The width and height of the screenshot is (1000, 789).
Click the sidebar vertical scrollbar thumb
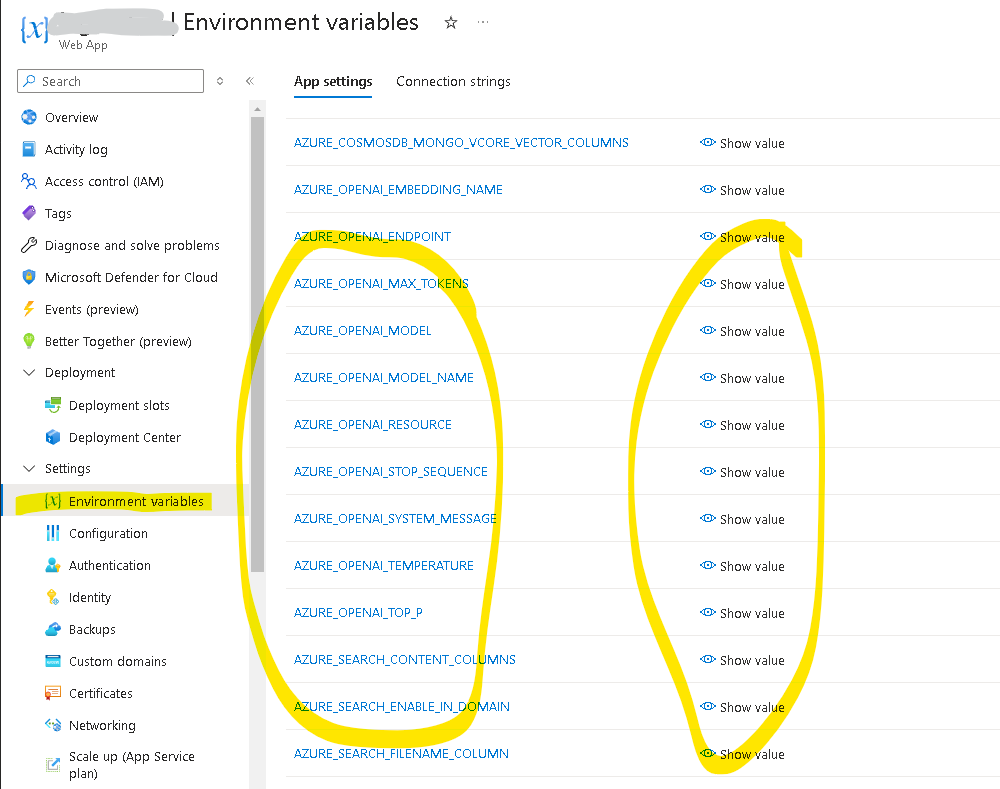pyautogui.click(x=258, y=344)
